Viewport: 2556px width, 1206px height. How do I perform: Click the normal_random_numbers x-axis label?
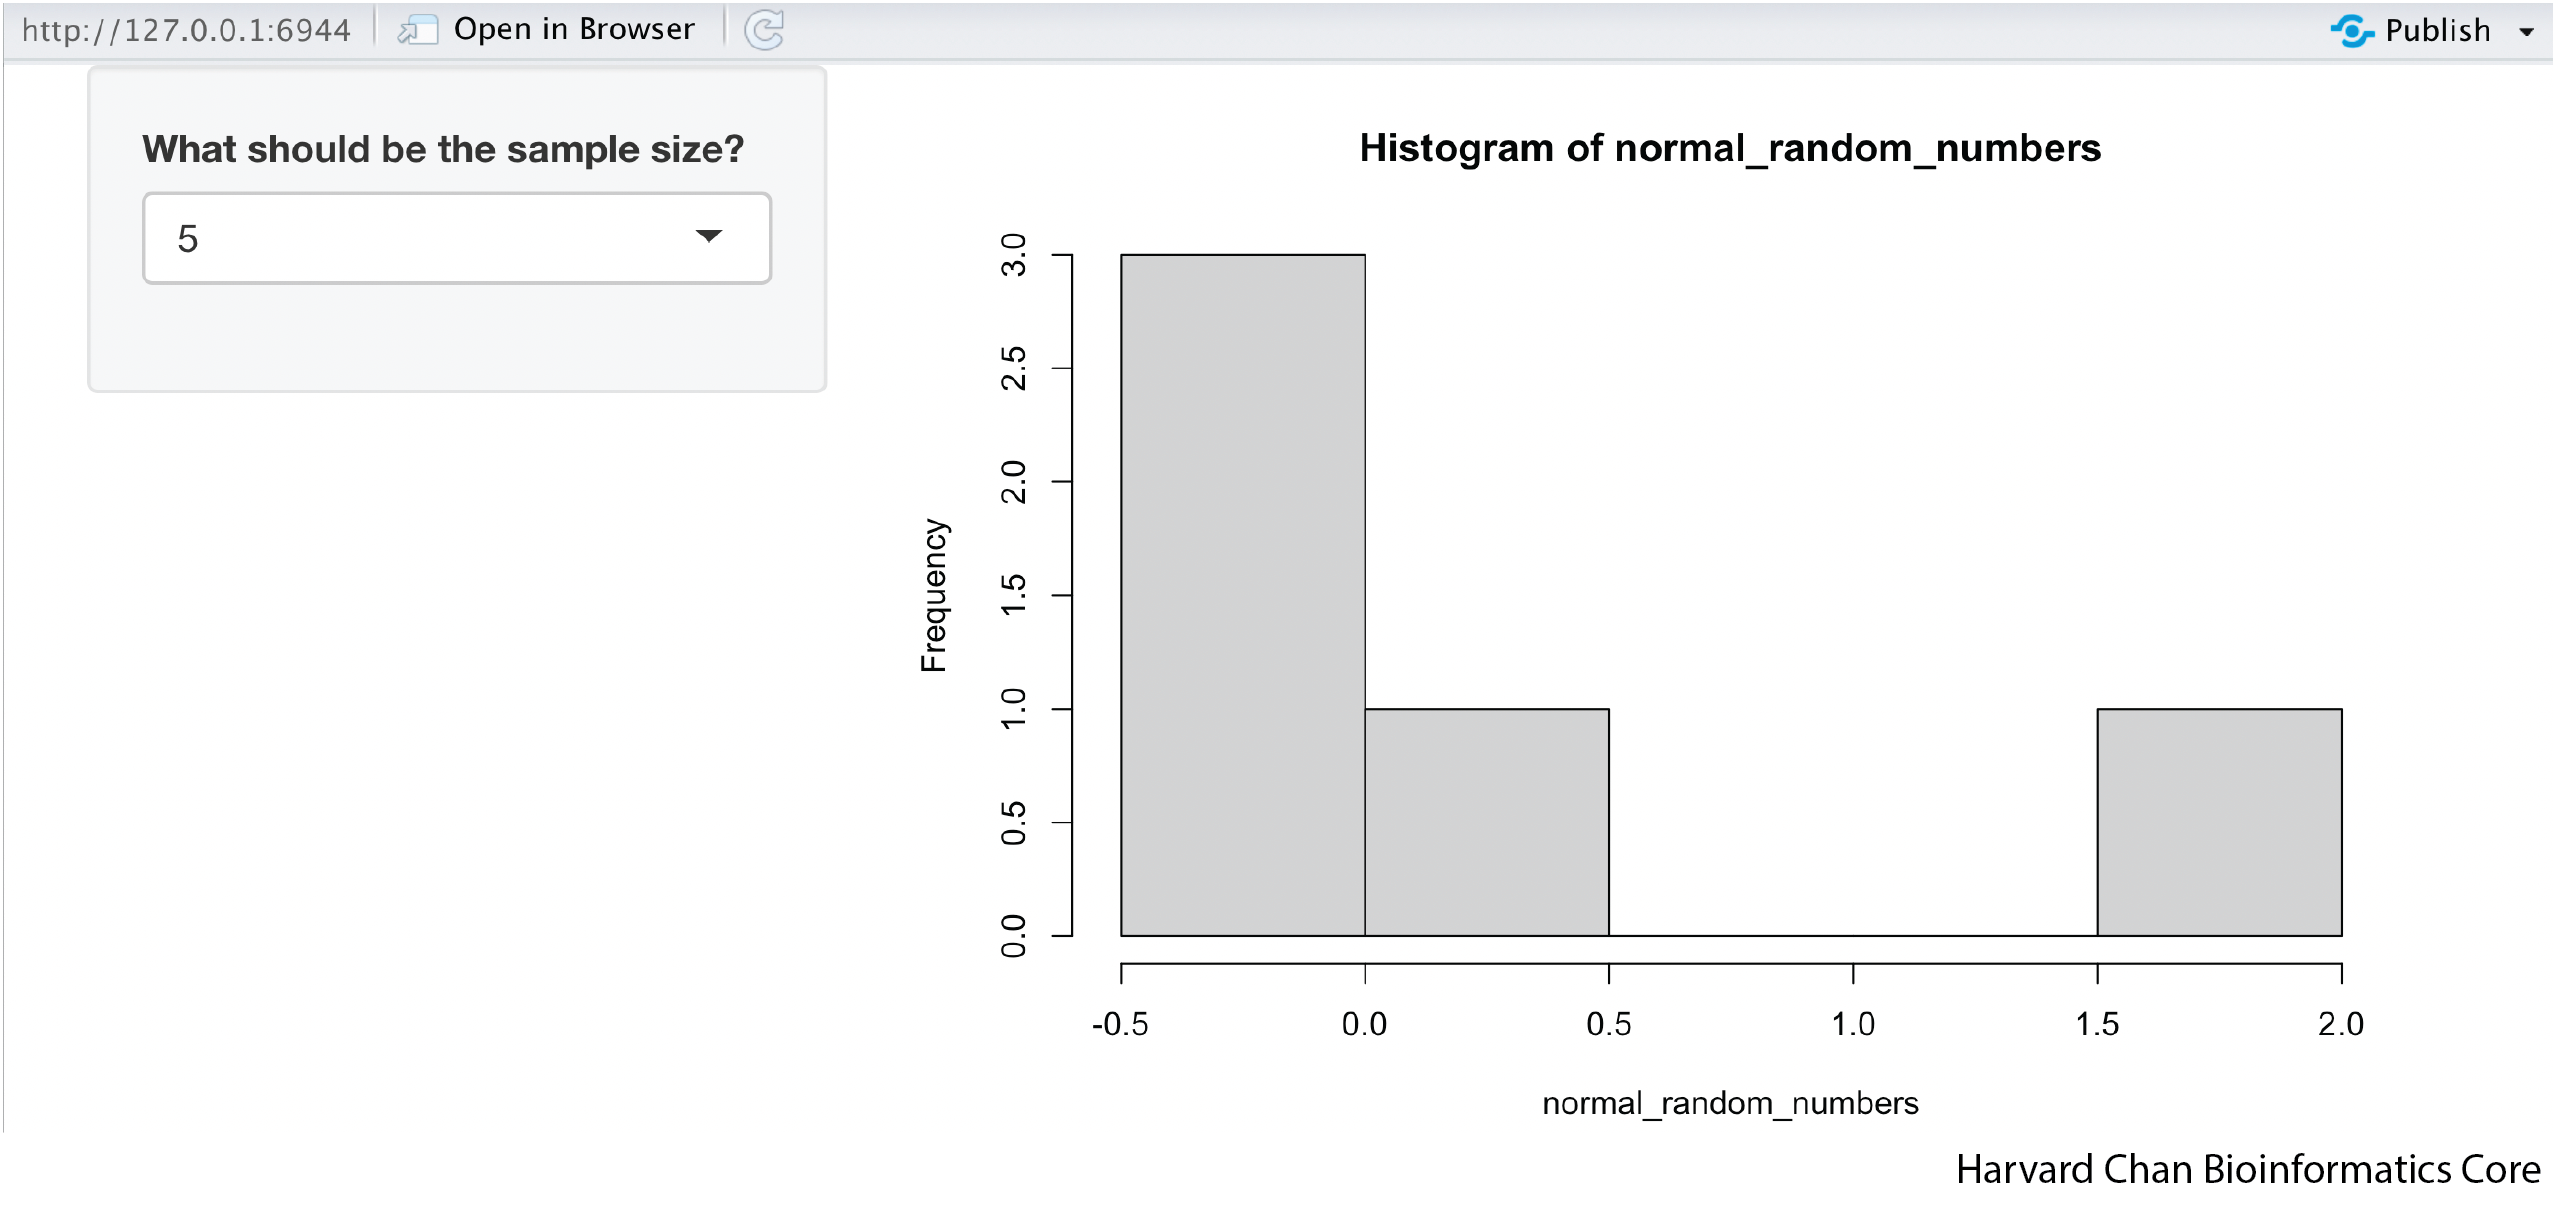point(1729,1102)
